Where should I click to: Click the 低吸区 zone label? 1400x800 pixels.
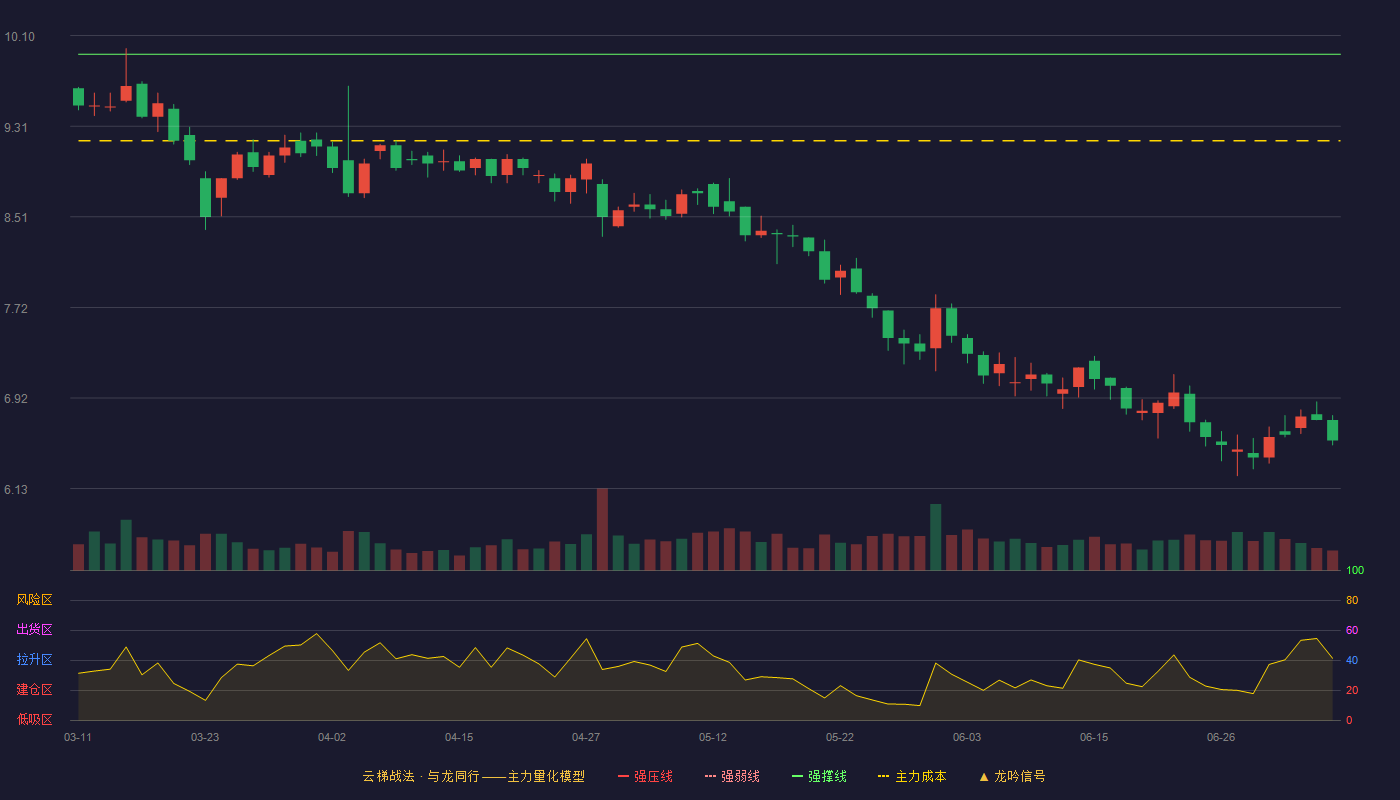[x=34, y=719]
